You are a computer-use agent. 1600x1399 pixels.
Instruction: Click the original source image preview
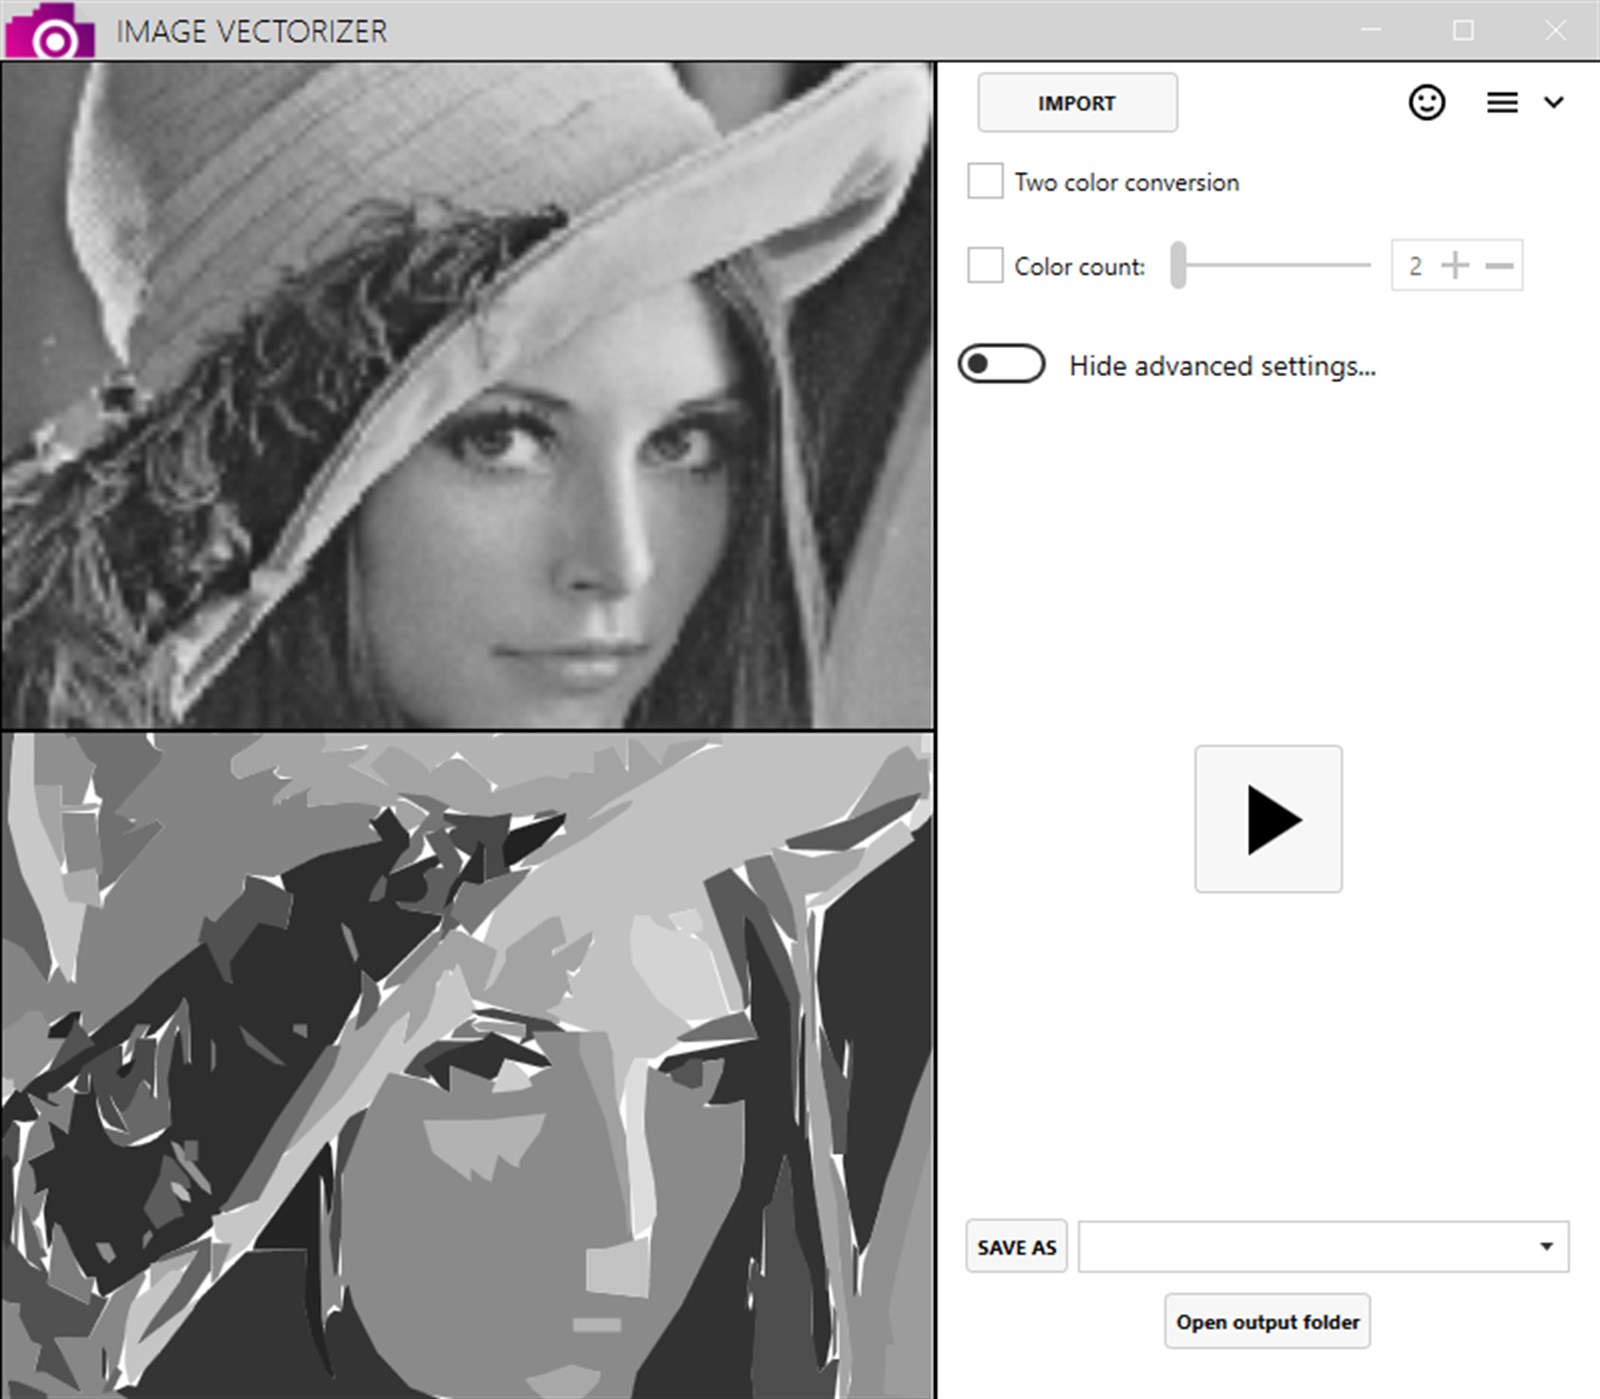[467, 396]
